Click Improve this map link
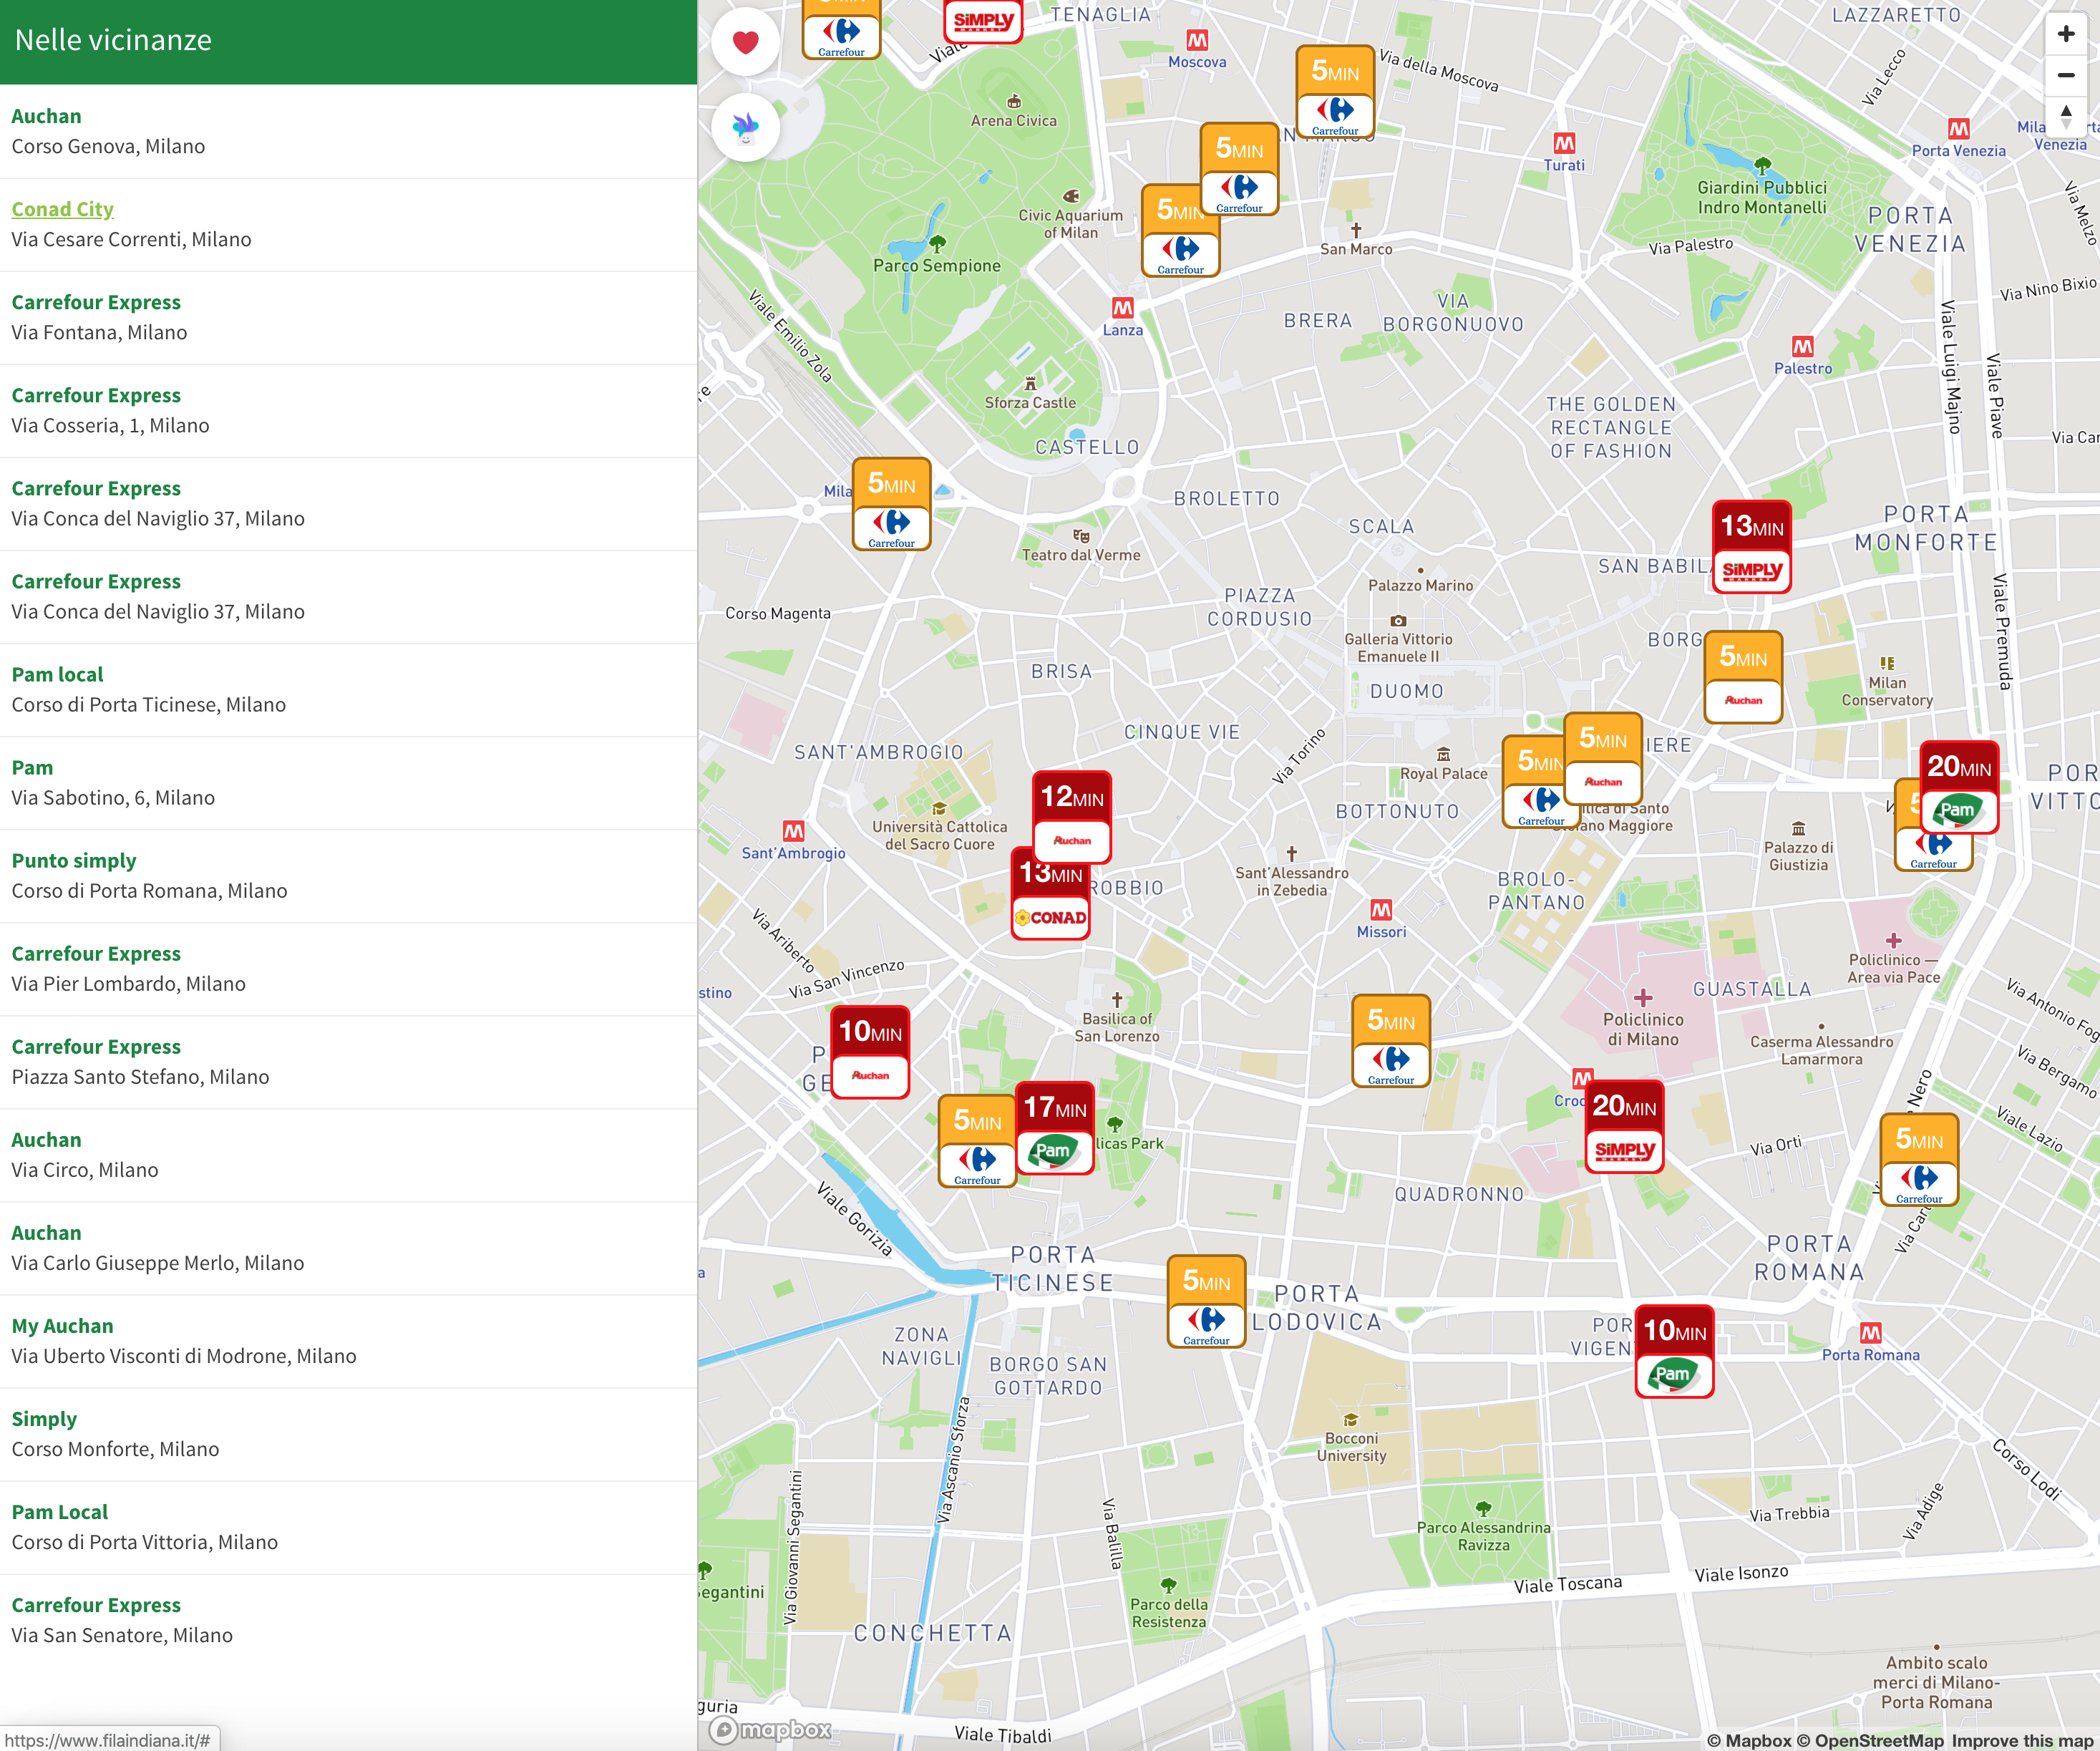 (2022, 1740)
